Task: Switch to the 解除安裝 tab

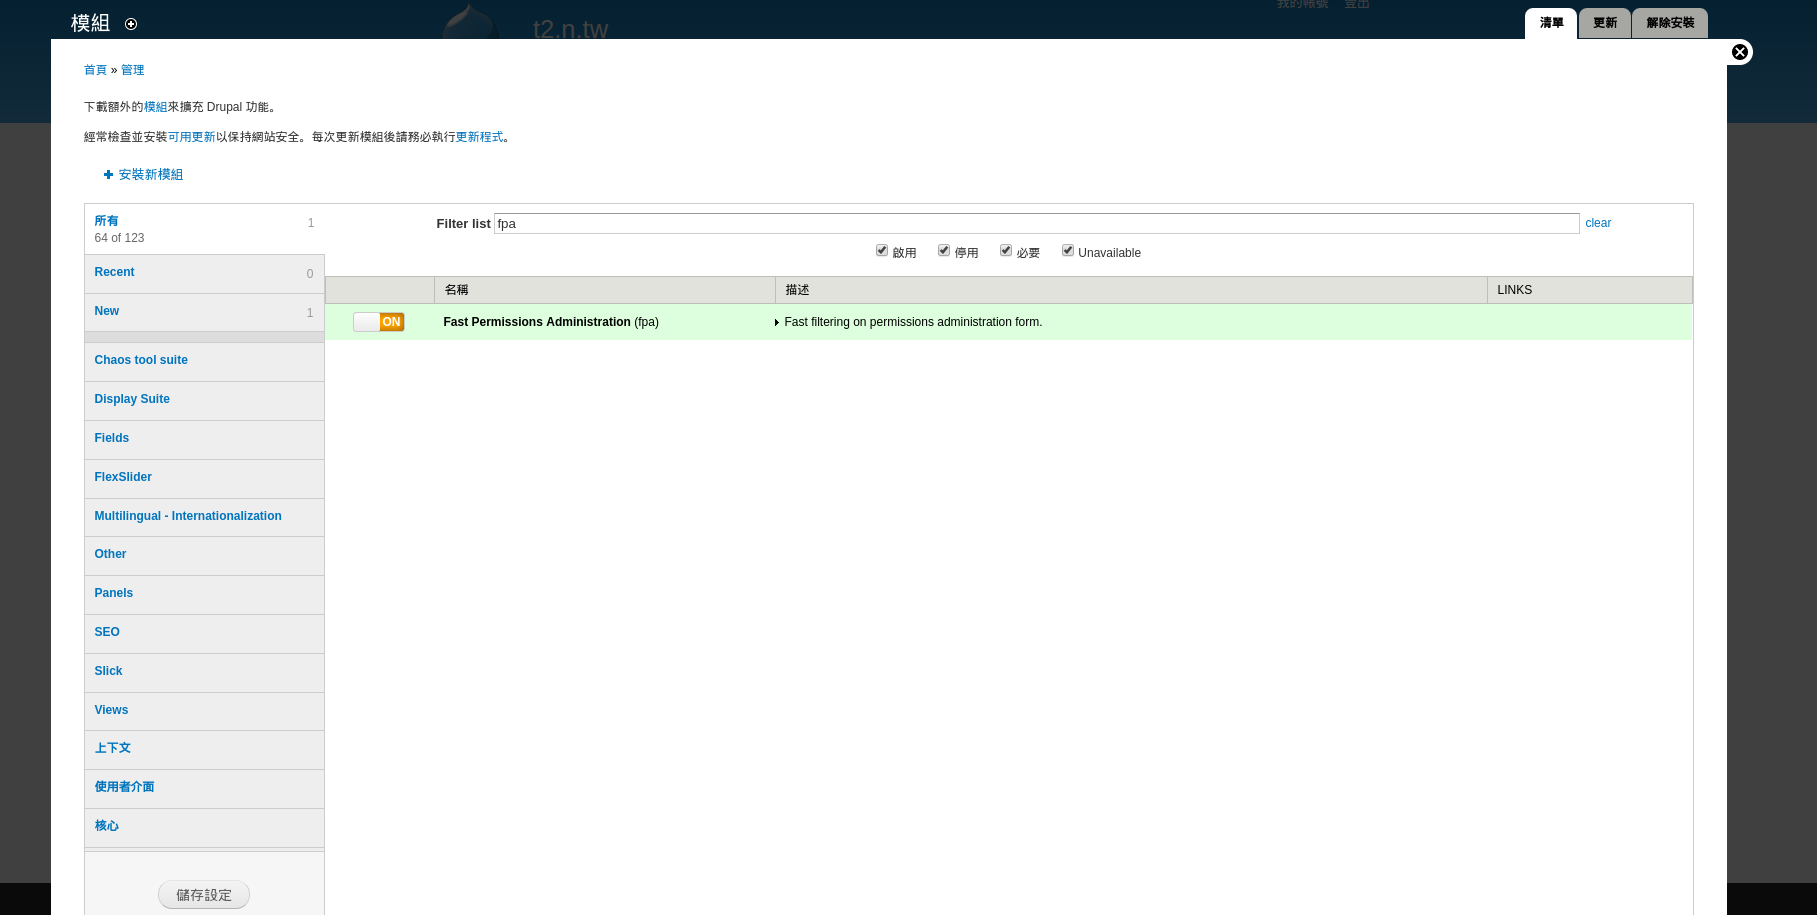Action: pyautogui.click(x=1670, y=23)
